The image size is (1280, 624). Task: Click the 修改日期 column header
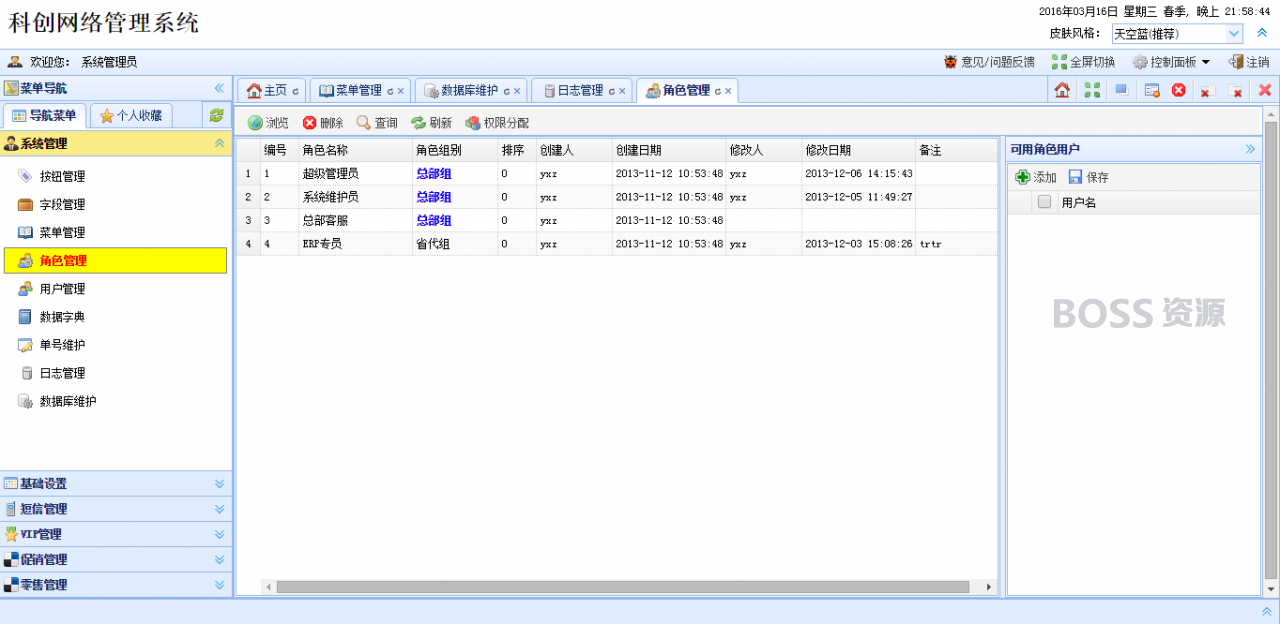(858, 150)
